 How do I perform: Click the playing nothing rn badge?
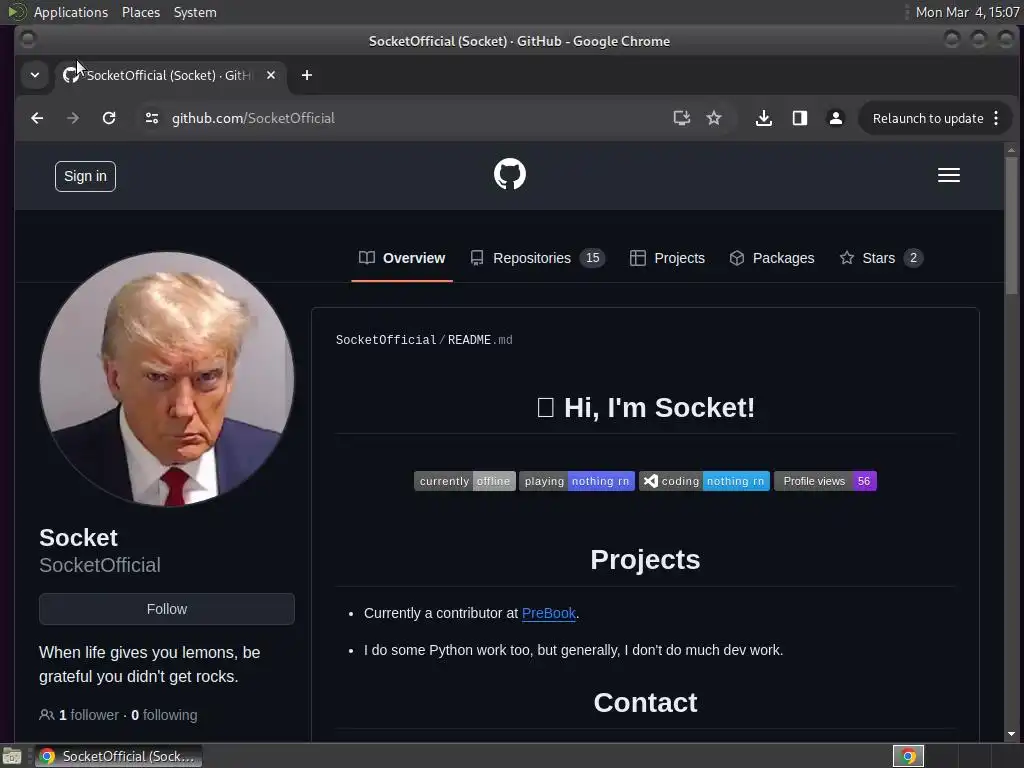point(577,481)
